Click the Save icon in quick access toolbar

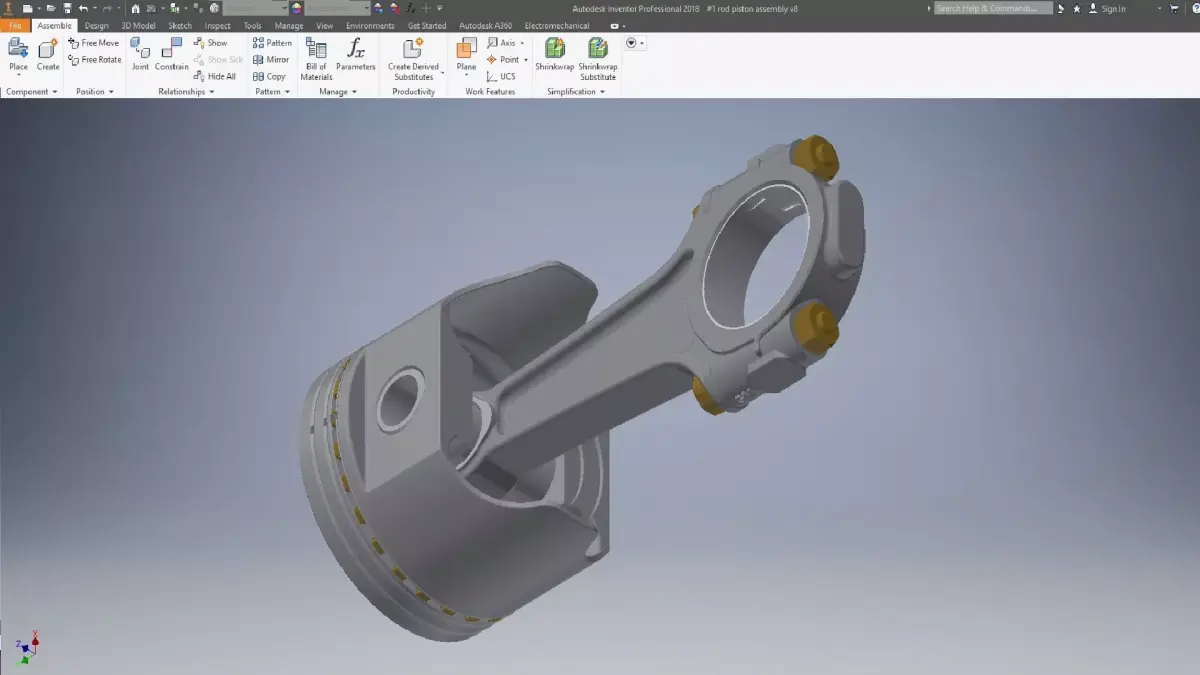[x=67, y=8]
